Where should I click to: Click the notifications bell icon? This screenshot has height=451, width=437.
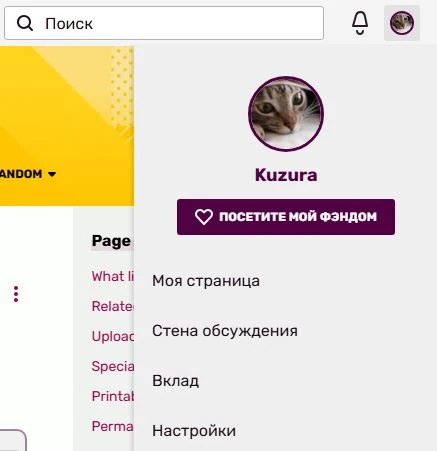360,23
